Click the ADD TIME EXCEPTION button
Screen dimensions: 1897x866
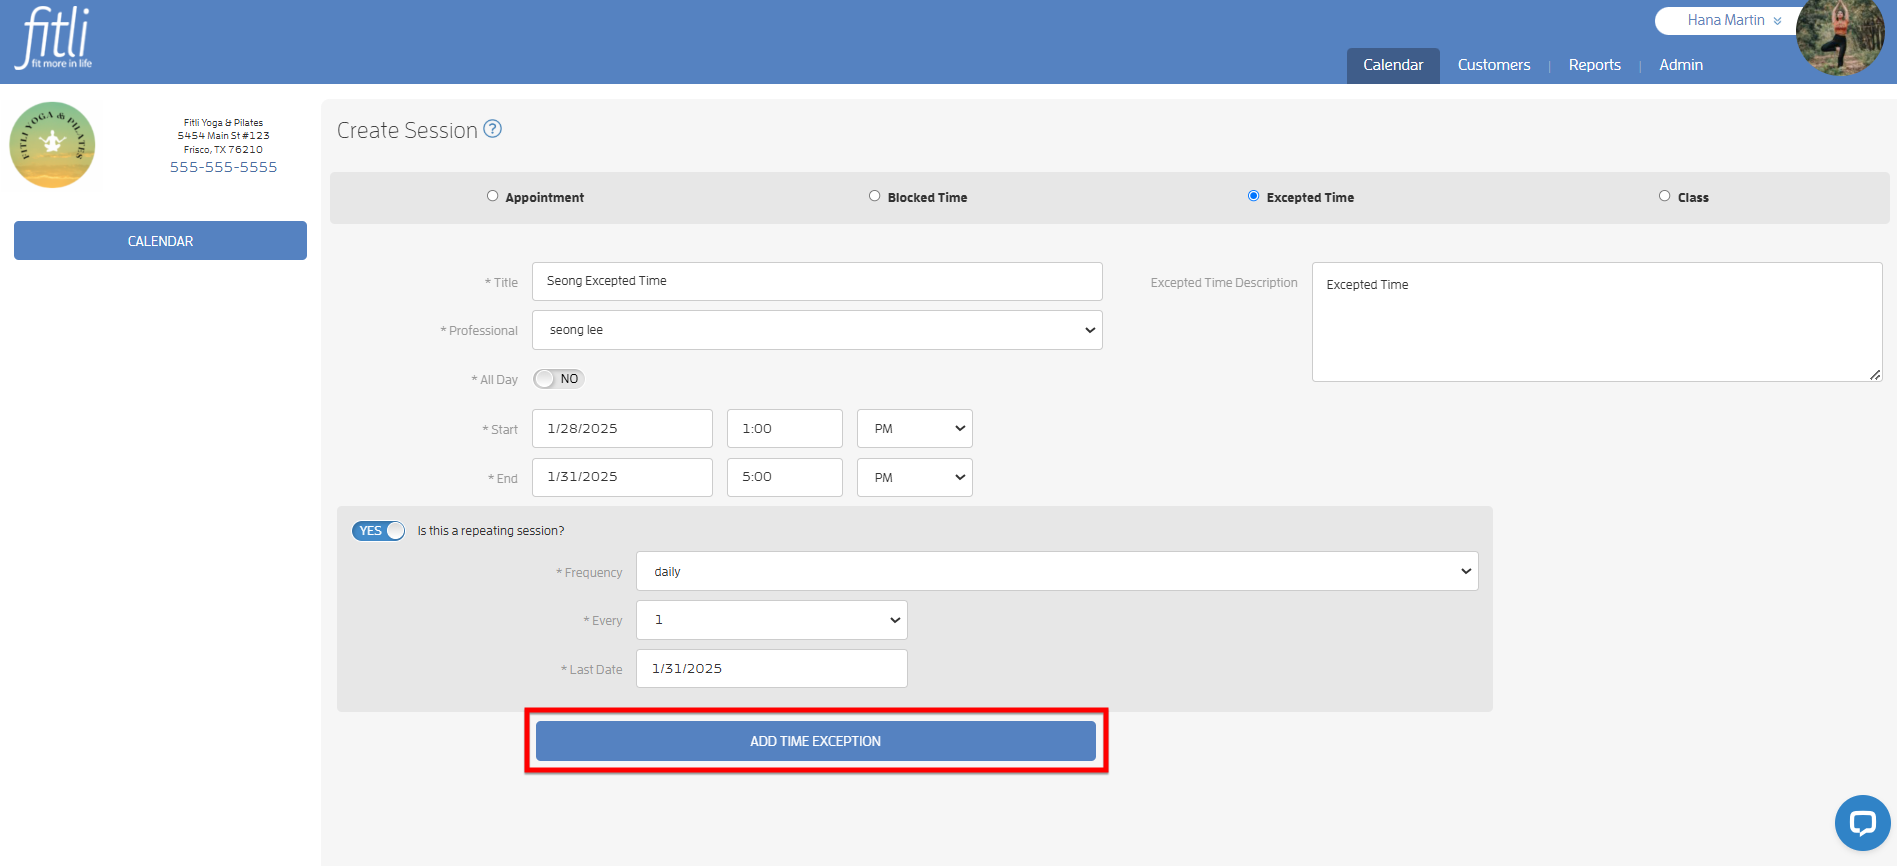tap(816, 741)
